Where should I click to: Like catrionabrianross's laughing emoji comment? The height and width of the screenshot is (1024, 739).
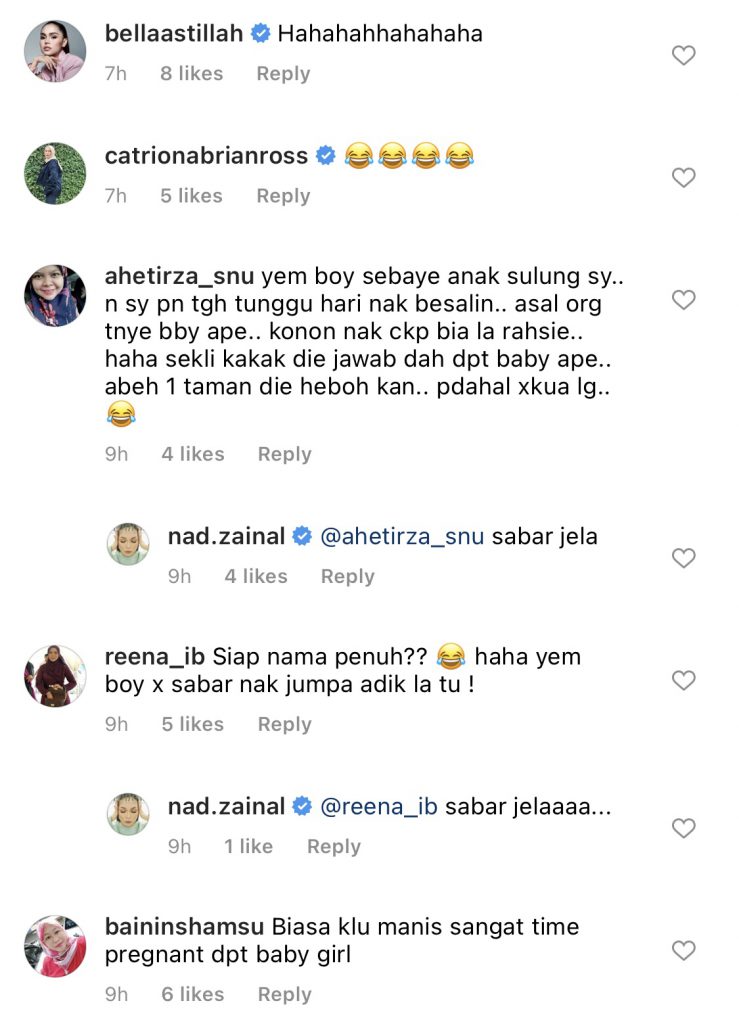[x=683, y=178]
